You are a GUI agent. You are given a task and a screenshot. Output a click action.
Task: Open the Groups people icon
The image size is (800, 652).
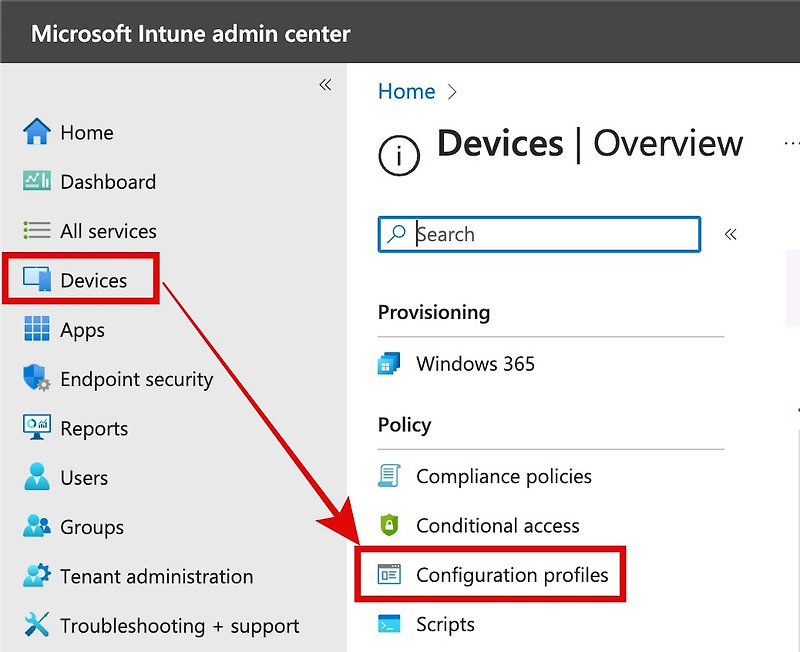(x=37, y=527)
